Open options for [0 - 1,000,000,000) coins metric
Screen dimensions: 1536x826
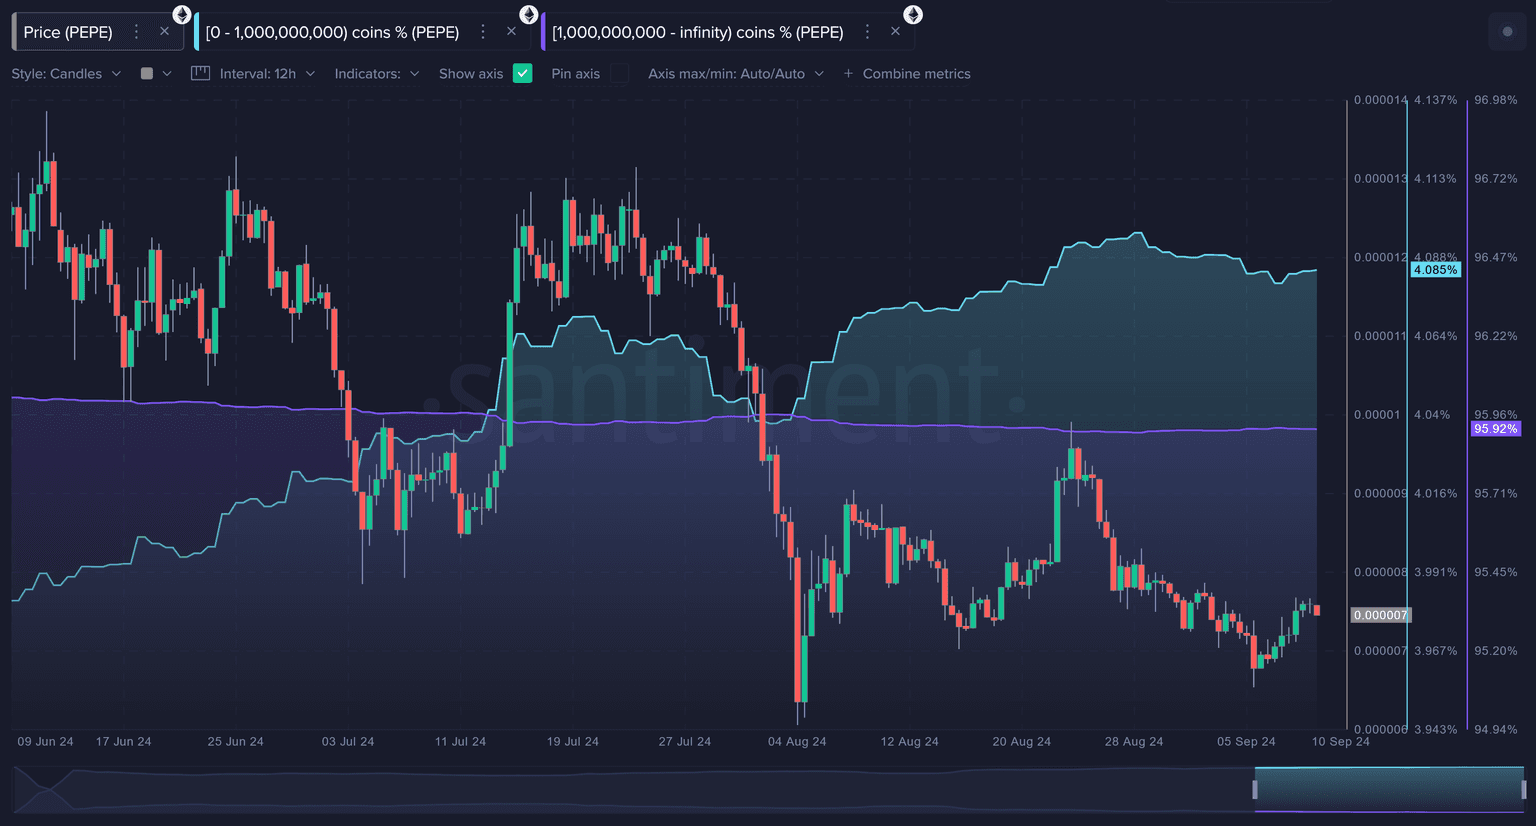(x=483, y=32)
